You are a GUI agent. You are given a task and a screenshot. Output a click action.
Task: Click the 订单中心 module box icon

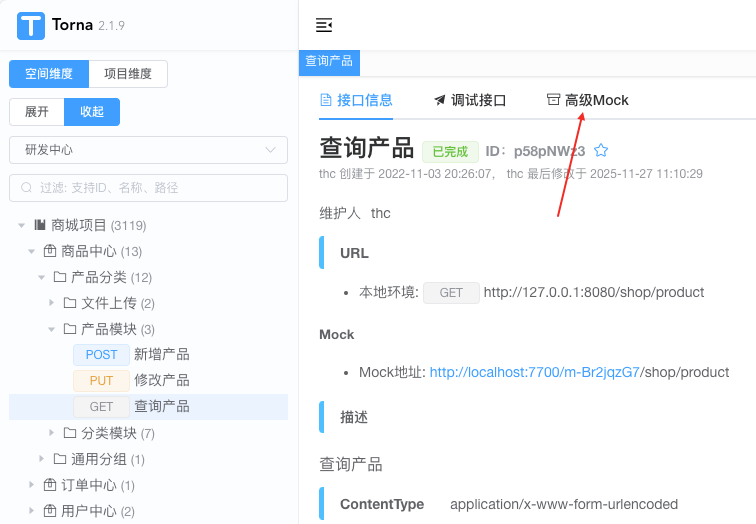click(50, 484)
